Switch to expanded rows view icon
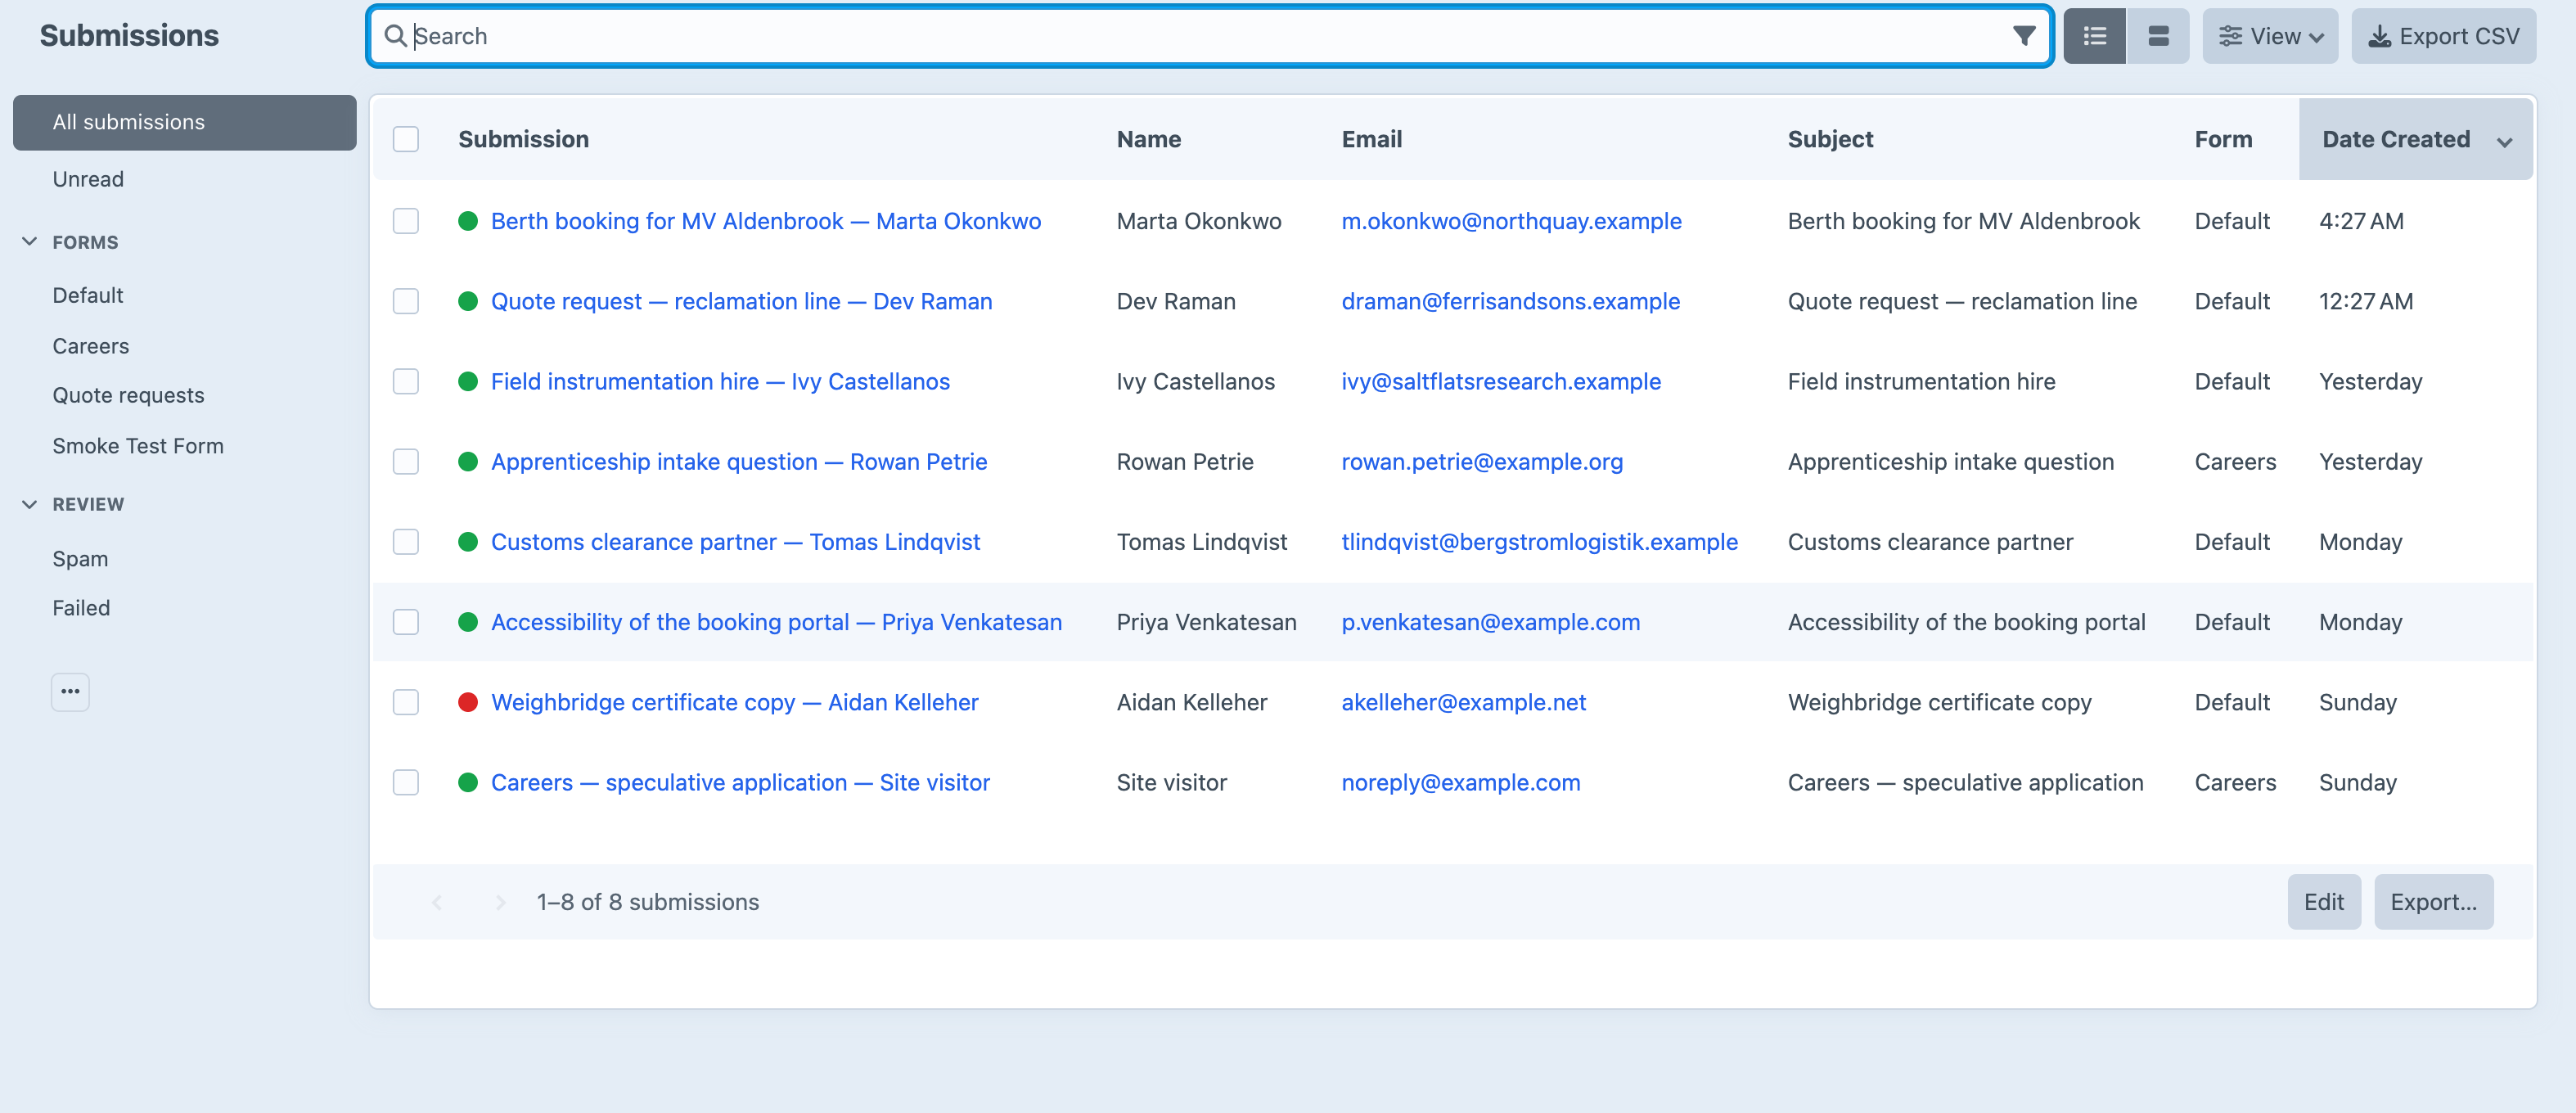Viewport: 2576px width, 1113px height. tap(2158, 36)
